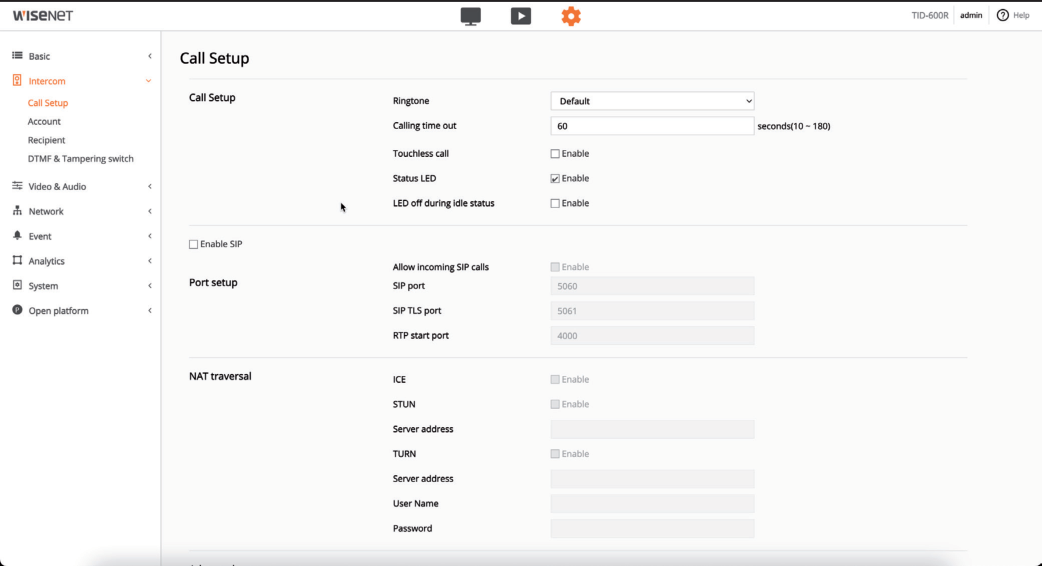Screen dimensions: 1042x566
Task: Open the Event menu label
Action: click(40, 236)
